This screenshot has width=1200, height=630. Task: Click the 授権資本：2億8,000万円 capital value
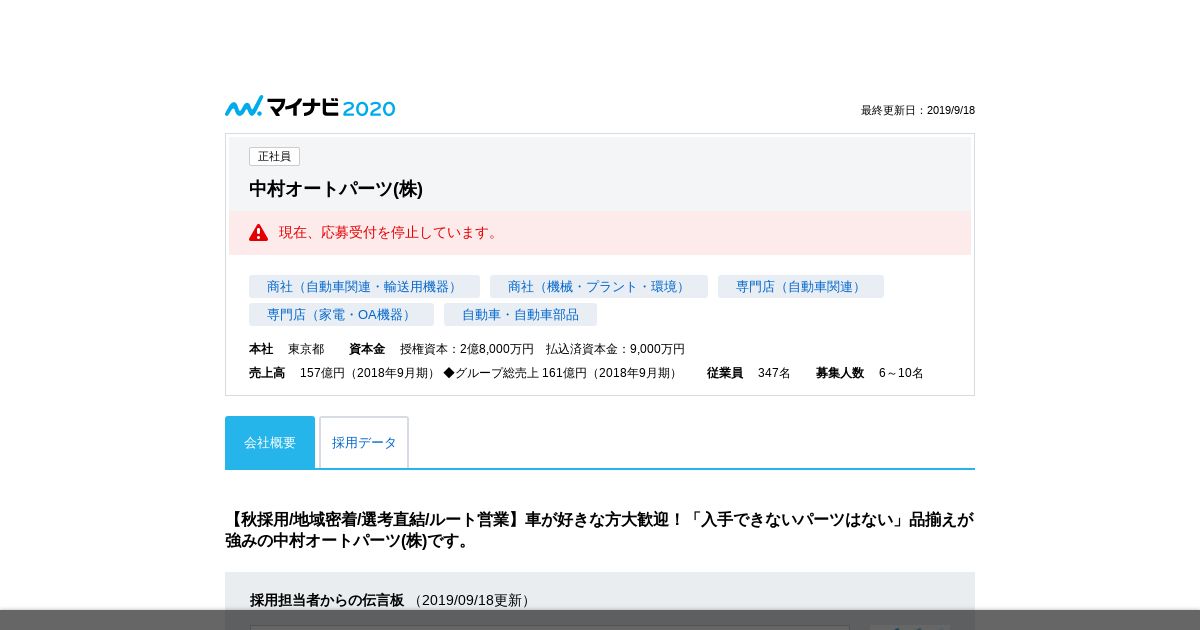click(x=467, y=349)
